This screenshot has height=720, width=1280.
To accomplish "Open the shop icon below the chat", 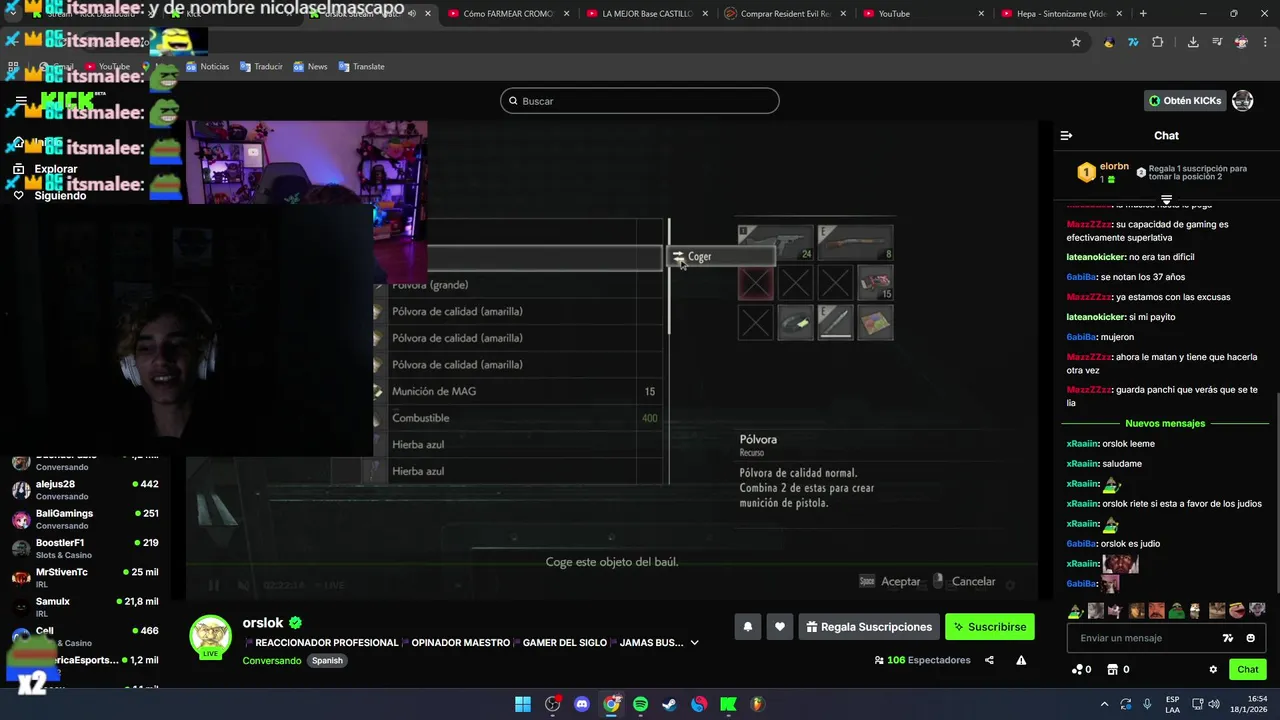I will tap(1118, 670).
